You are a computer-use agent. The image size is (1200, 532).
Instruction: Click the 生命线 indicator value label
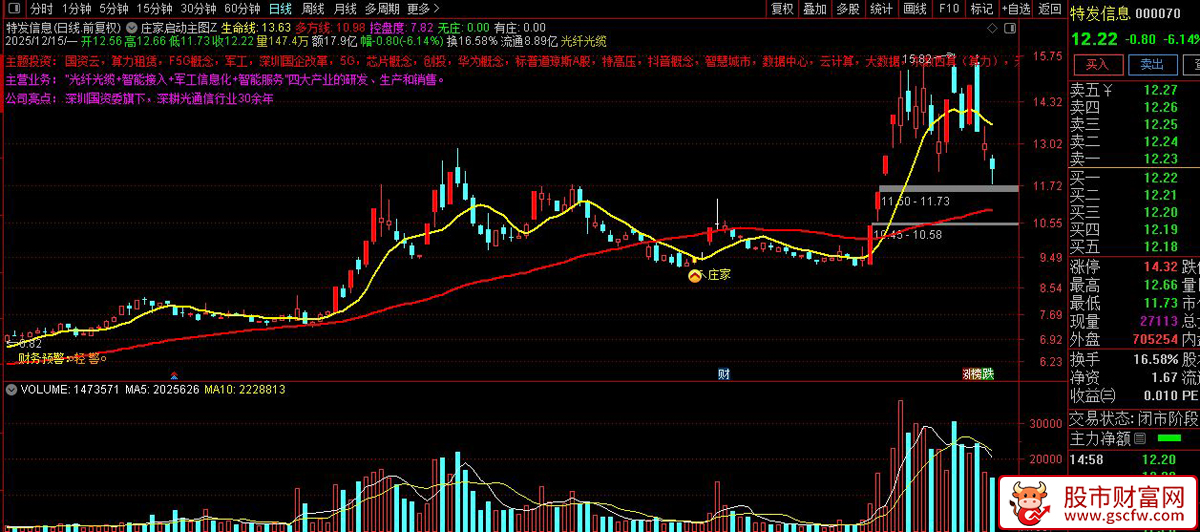tap(256, 27)
